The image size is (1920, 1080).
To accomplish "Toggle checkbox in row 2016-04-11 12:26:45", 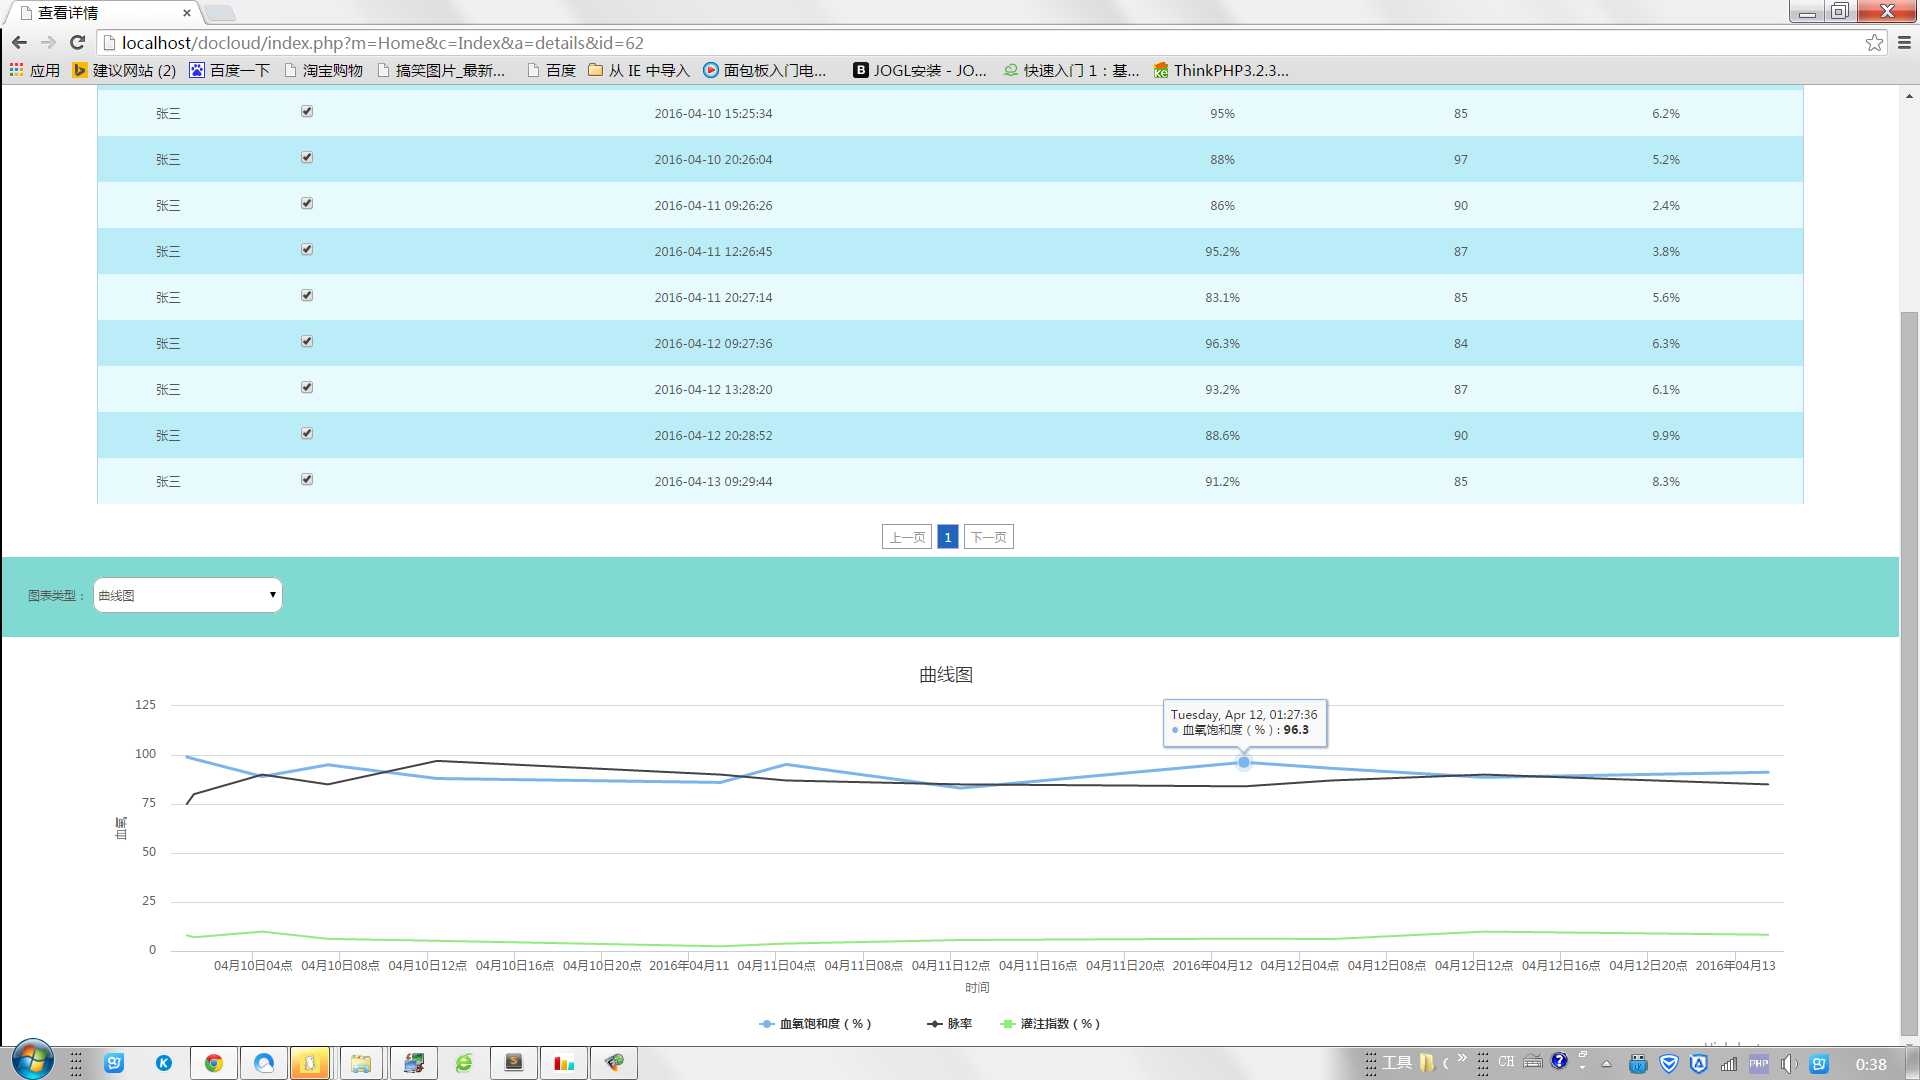I will (307, 250).
